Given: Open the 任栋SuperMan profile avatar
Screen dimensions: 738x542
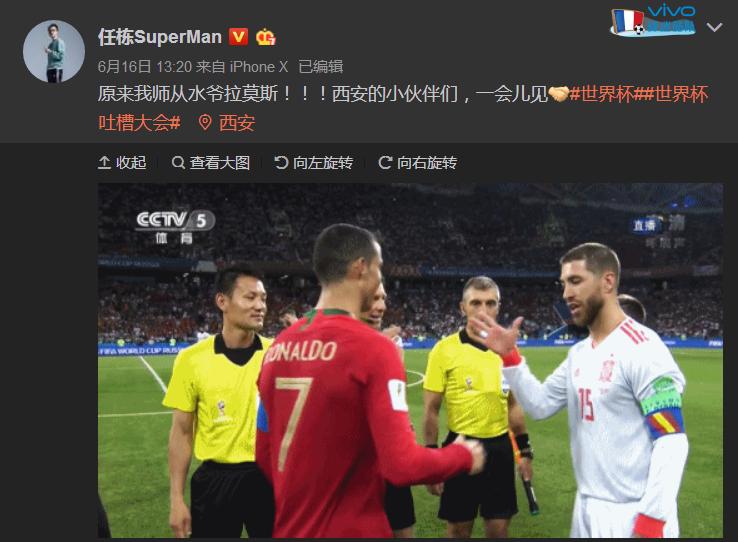Looking at the screenshot, I should (x=54, y=51).
